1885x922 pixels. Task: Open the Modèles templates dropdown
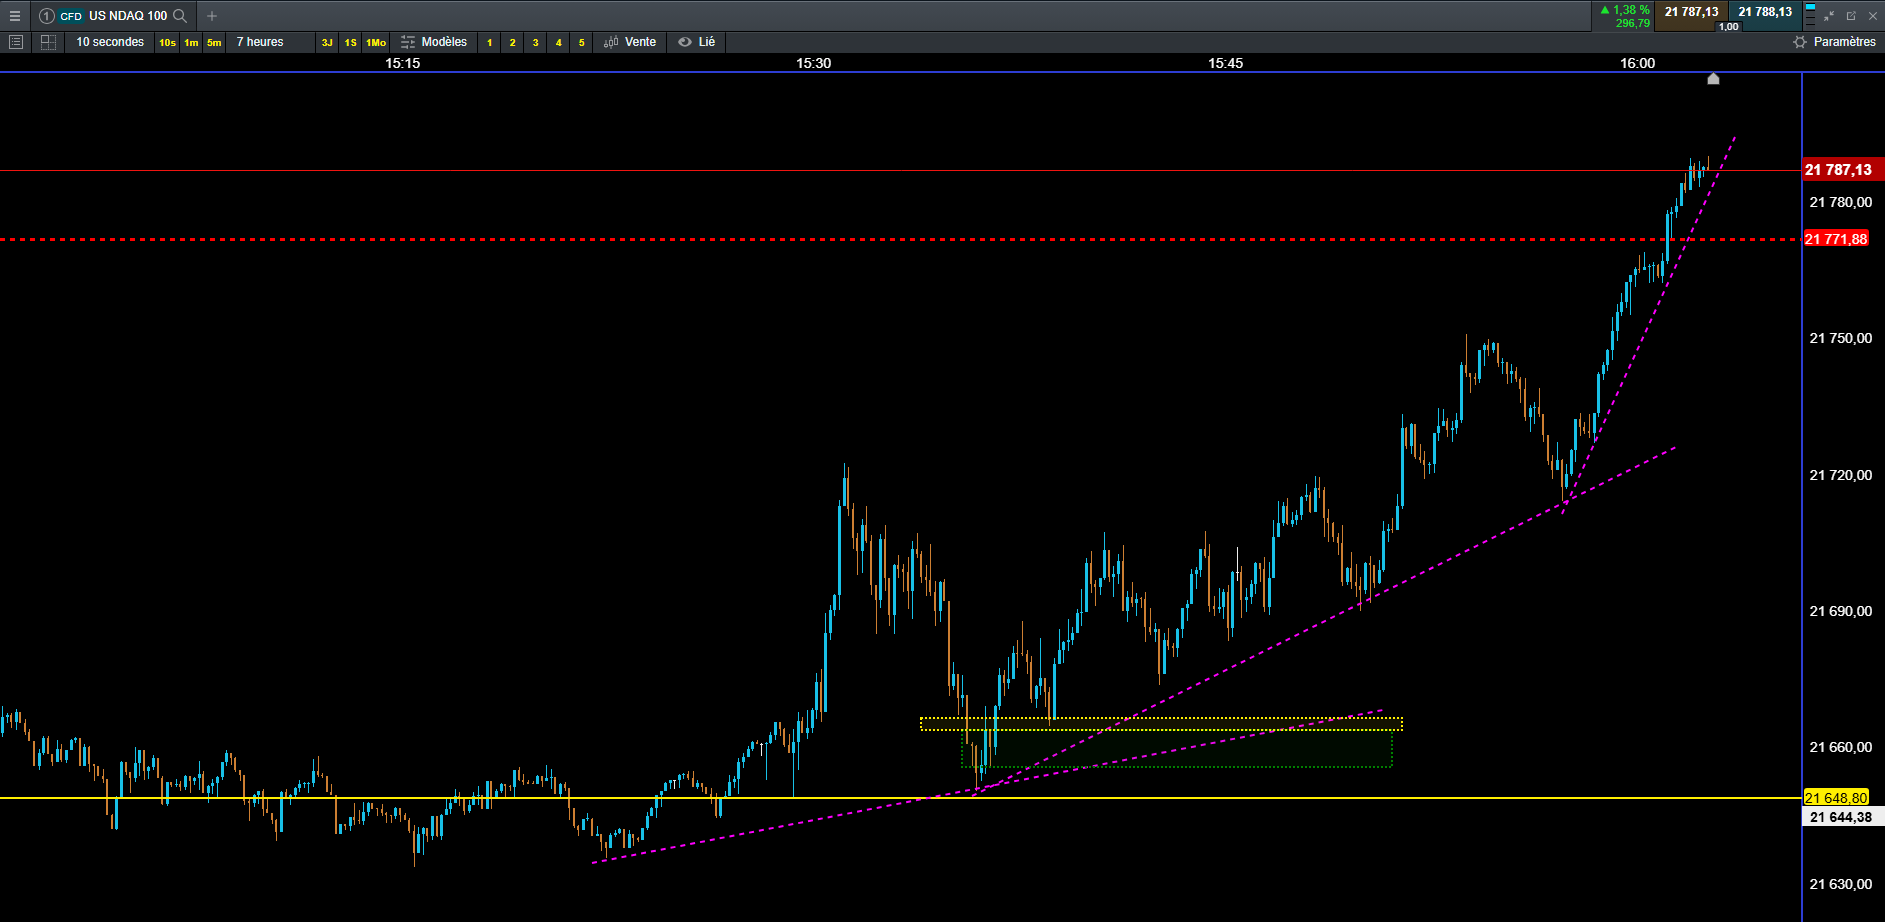coord(434,42)
